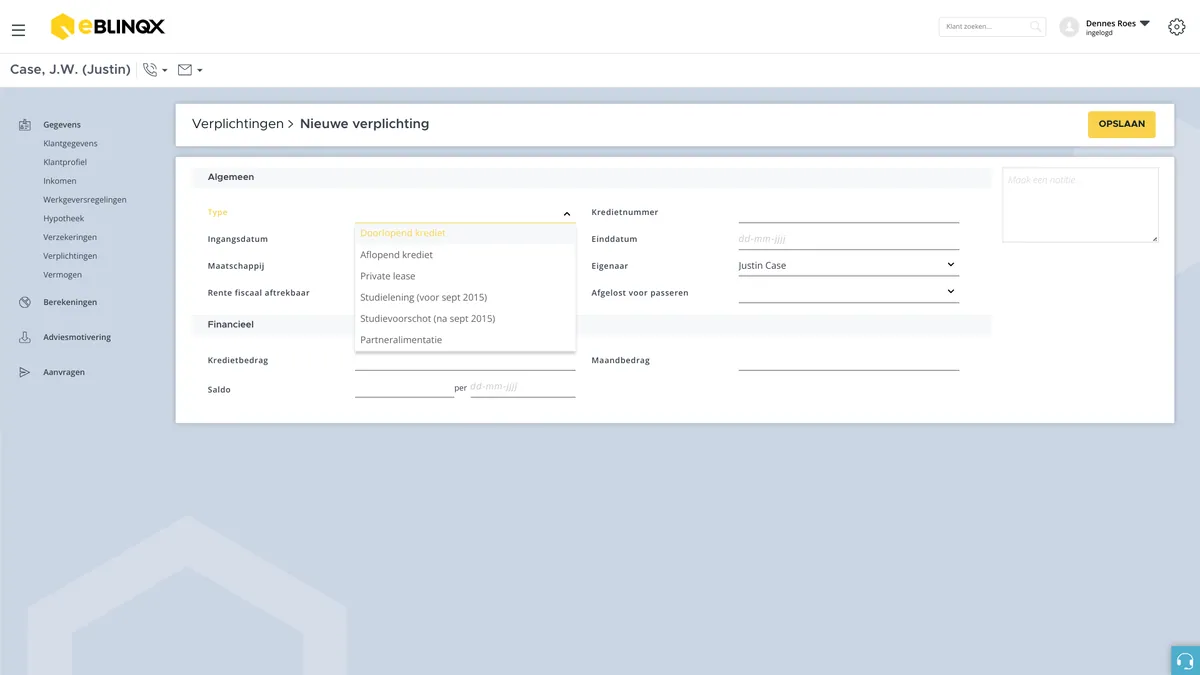Click the Saldo per date field
This screenshot has width=1200, height=675.
tap(523, 387)
